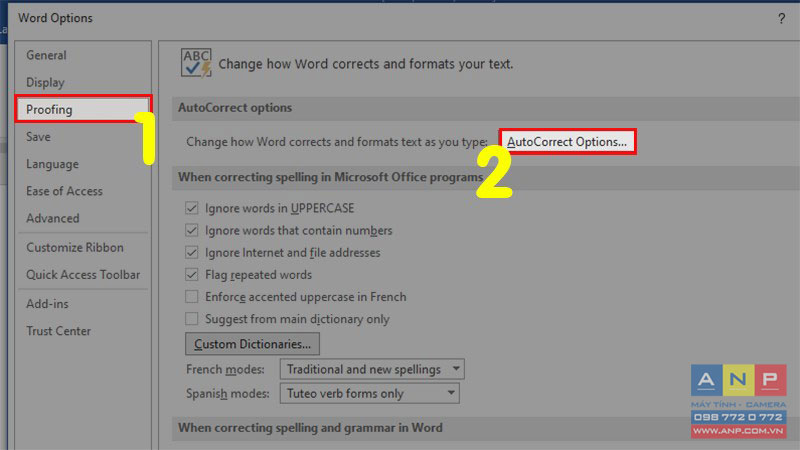This screenshot has height=450, width=800.
Task: Select the Display category
Action: 45,82
